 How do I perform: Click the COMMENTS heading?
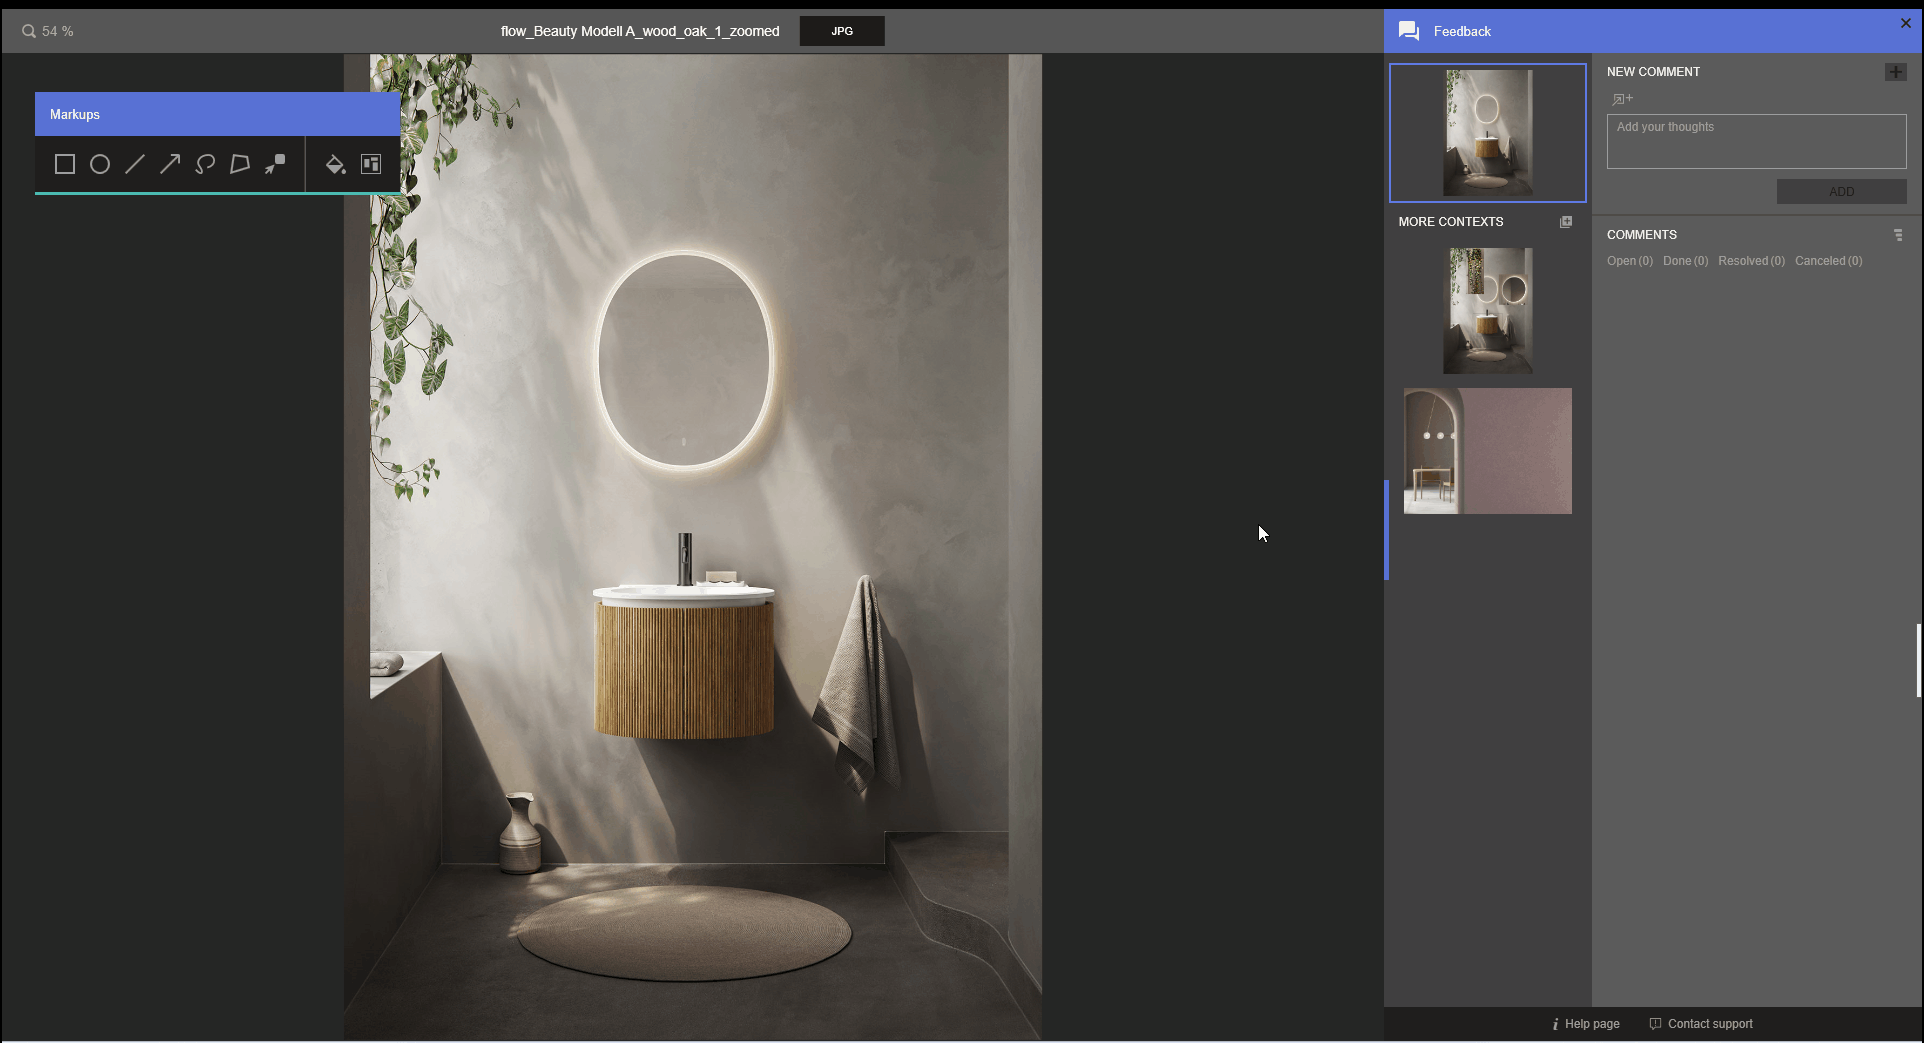pos(1642,235)
